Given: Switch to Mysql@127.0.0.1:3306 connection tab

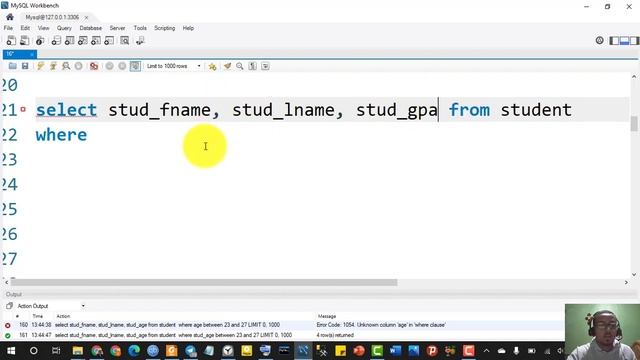Looking at the screenshot, I should pos(52,17).
